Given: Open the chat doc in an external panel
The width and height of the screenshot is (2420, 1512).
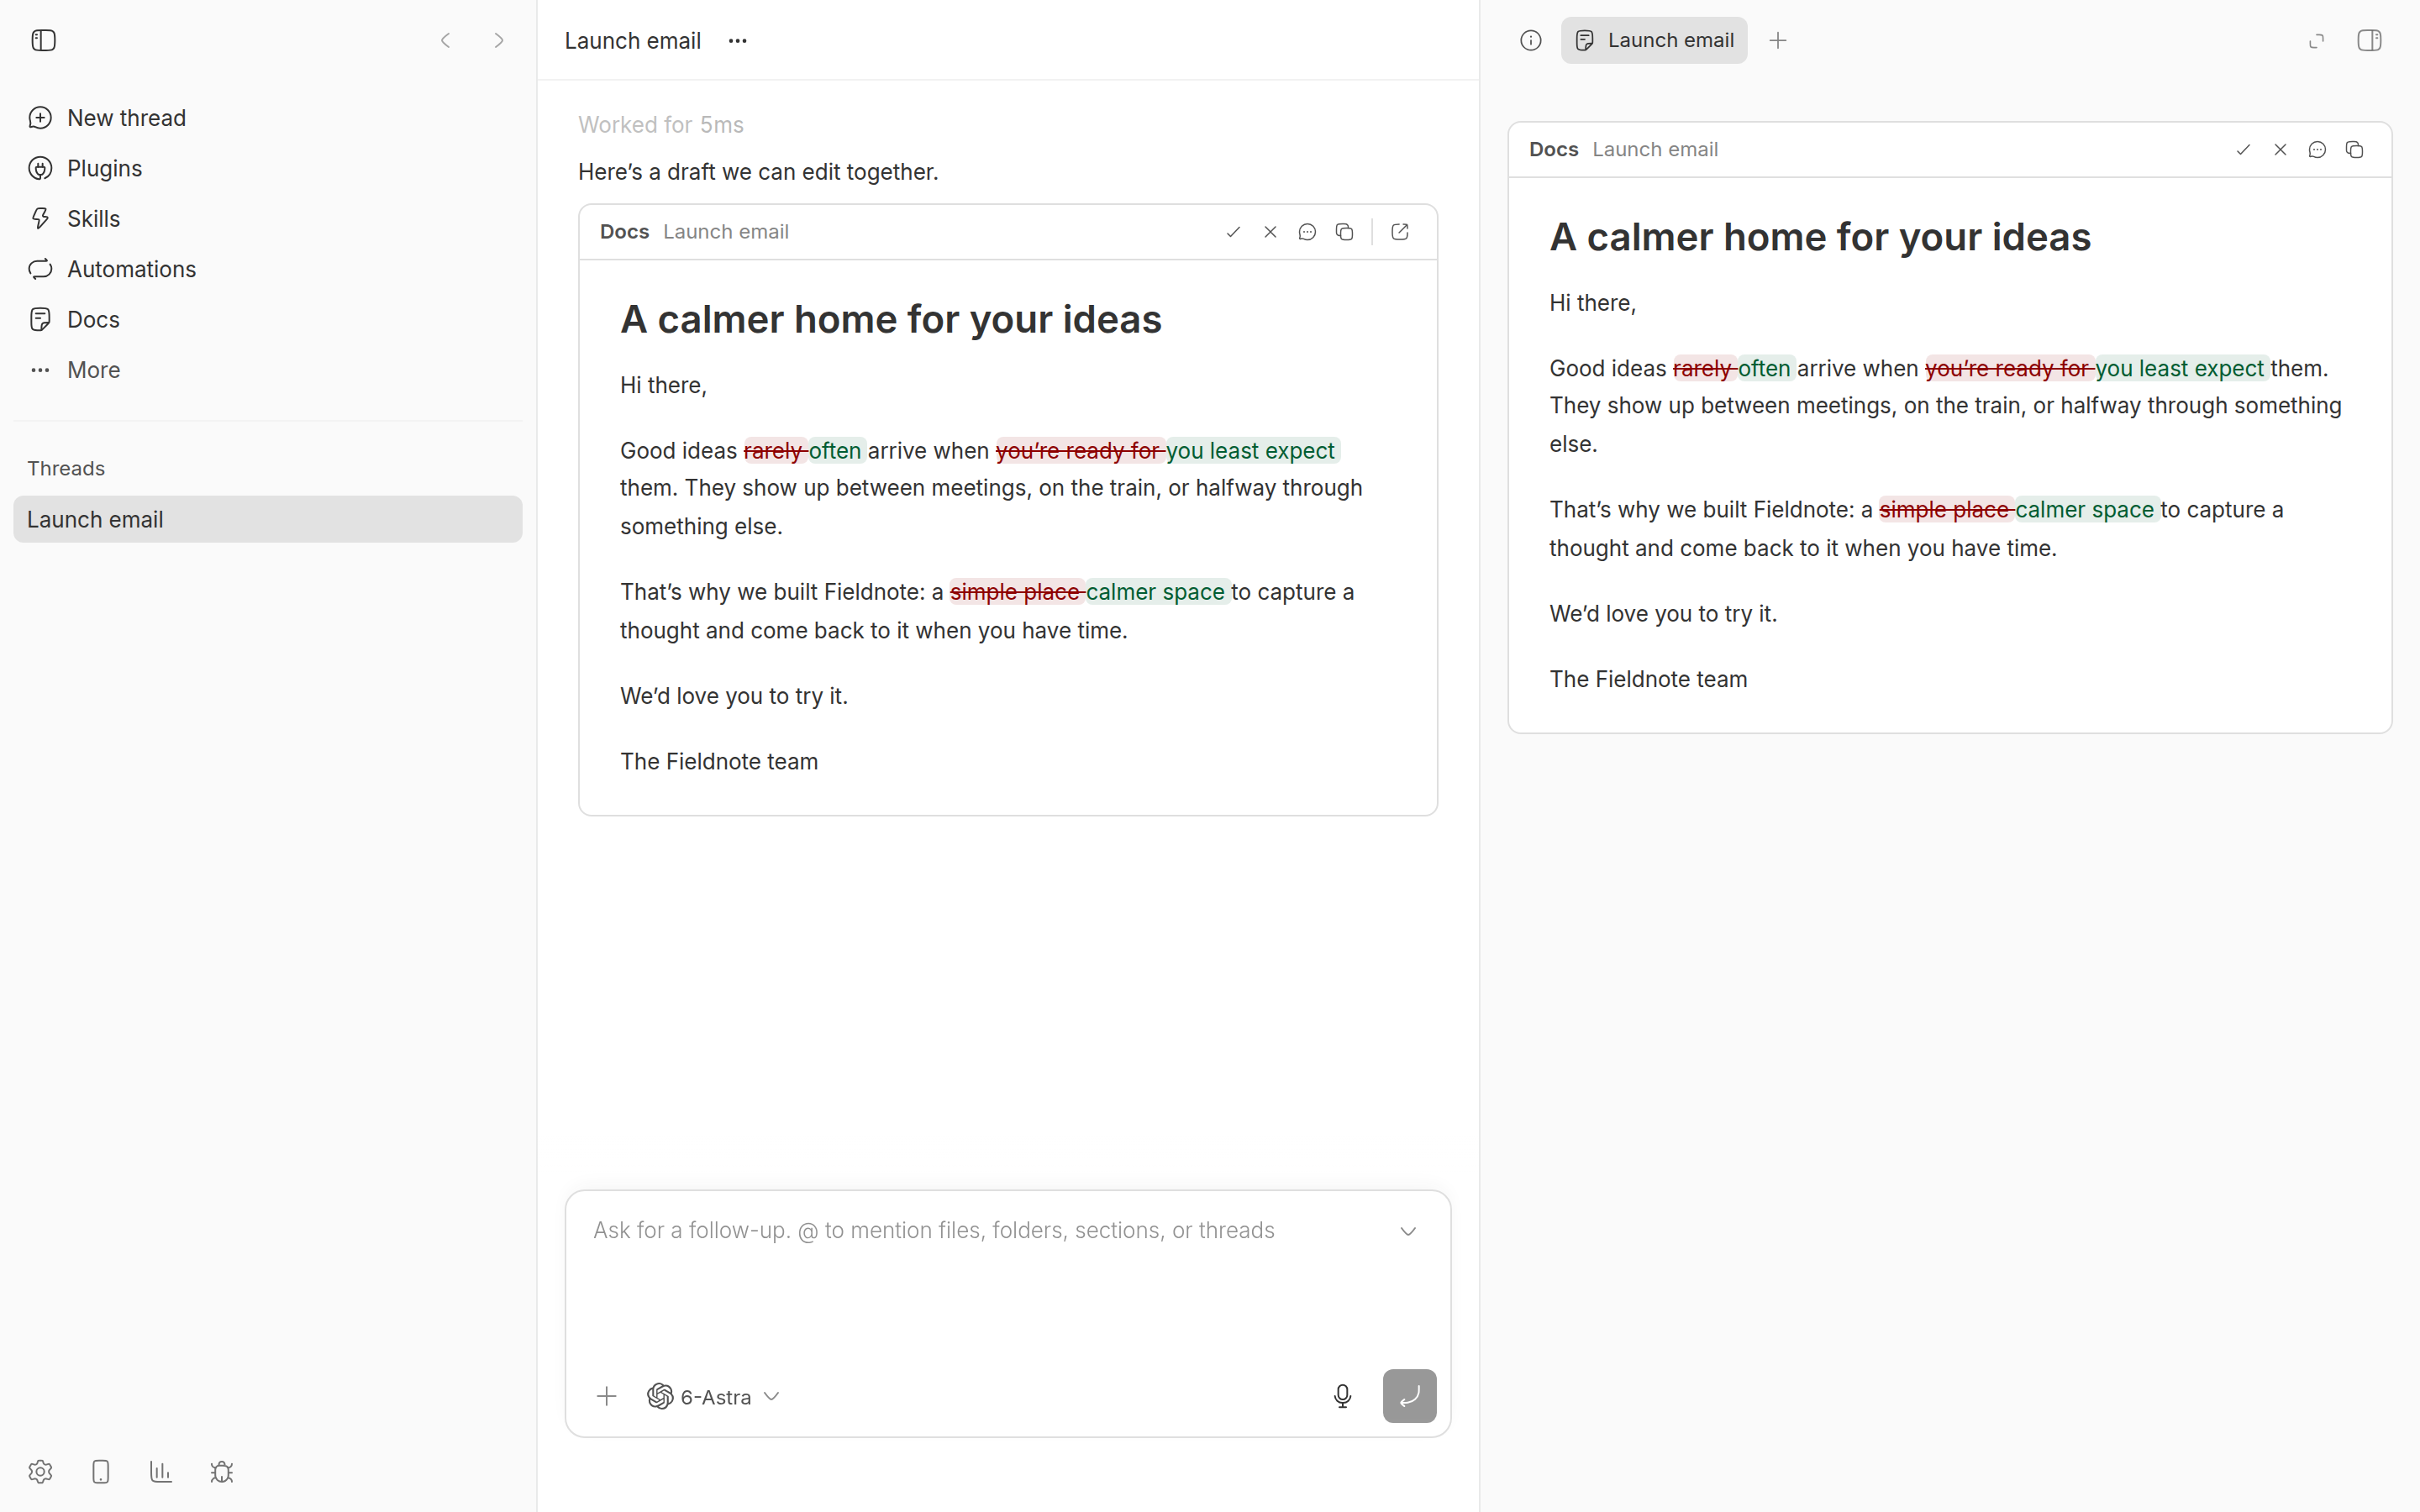Looking at the screenshot, I should [x=1400, y=232].
